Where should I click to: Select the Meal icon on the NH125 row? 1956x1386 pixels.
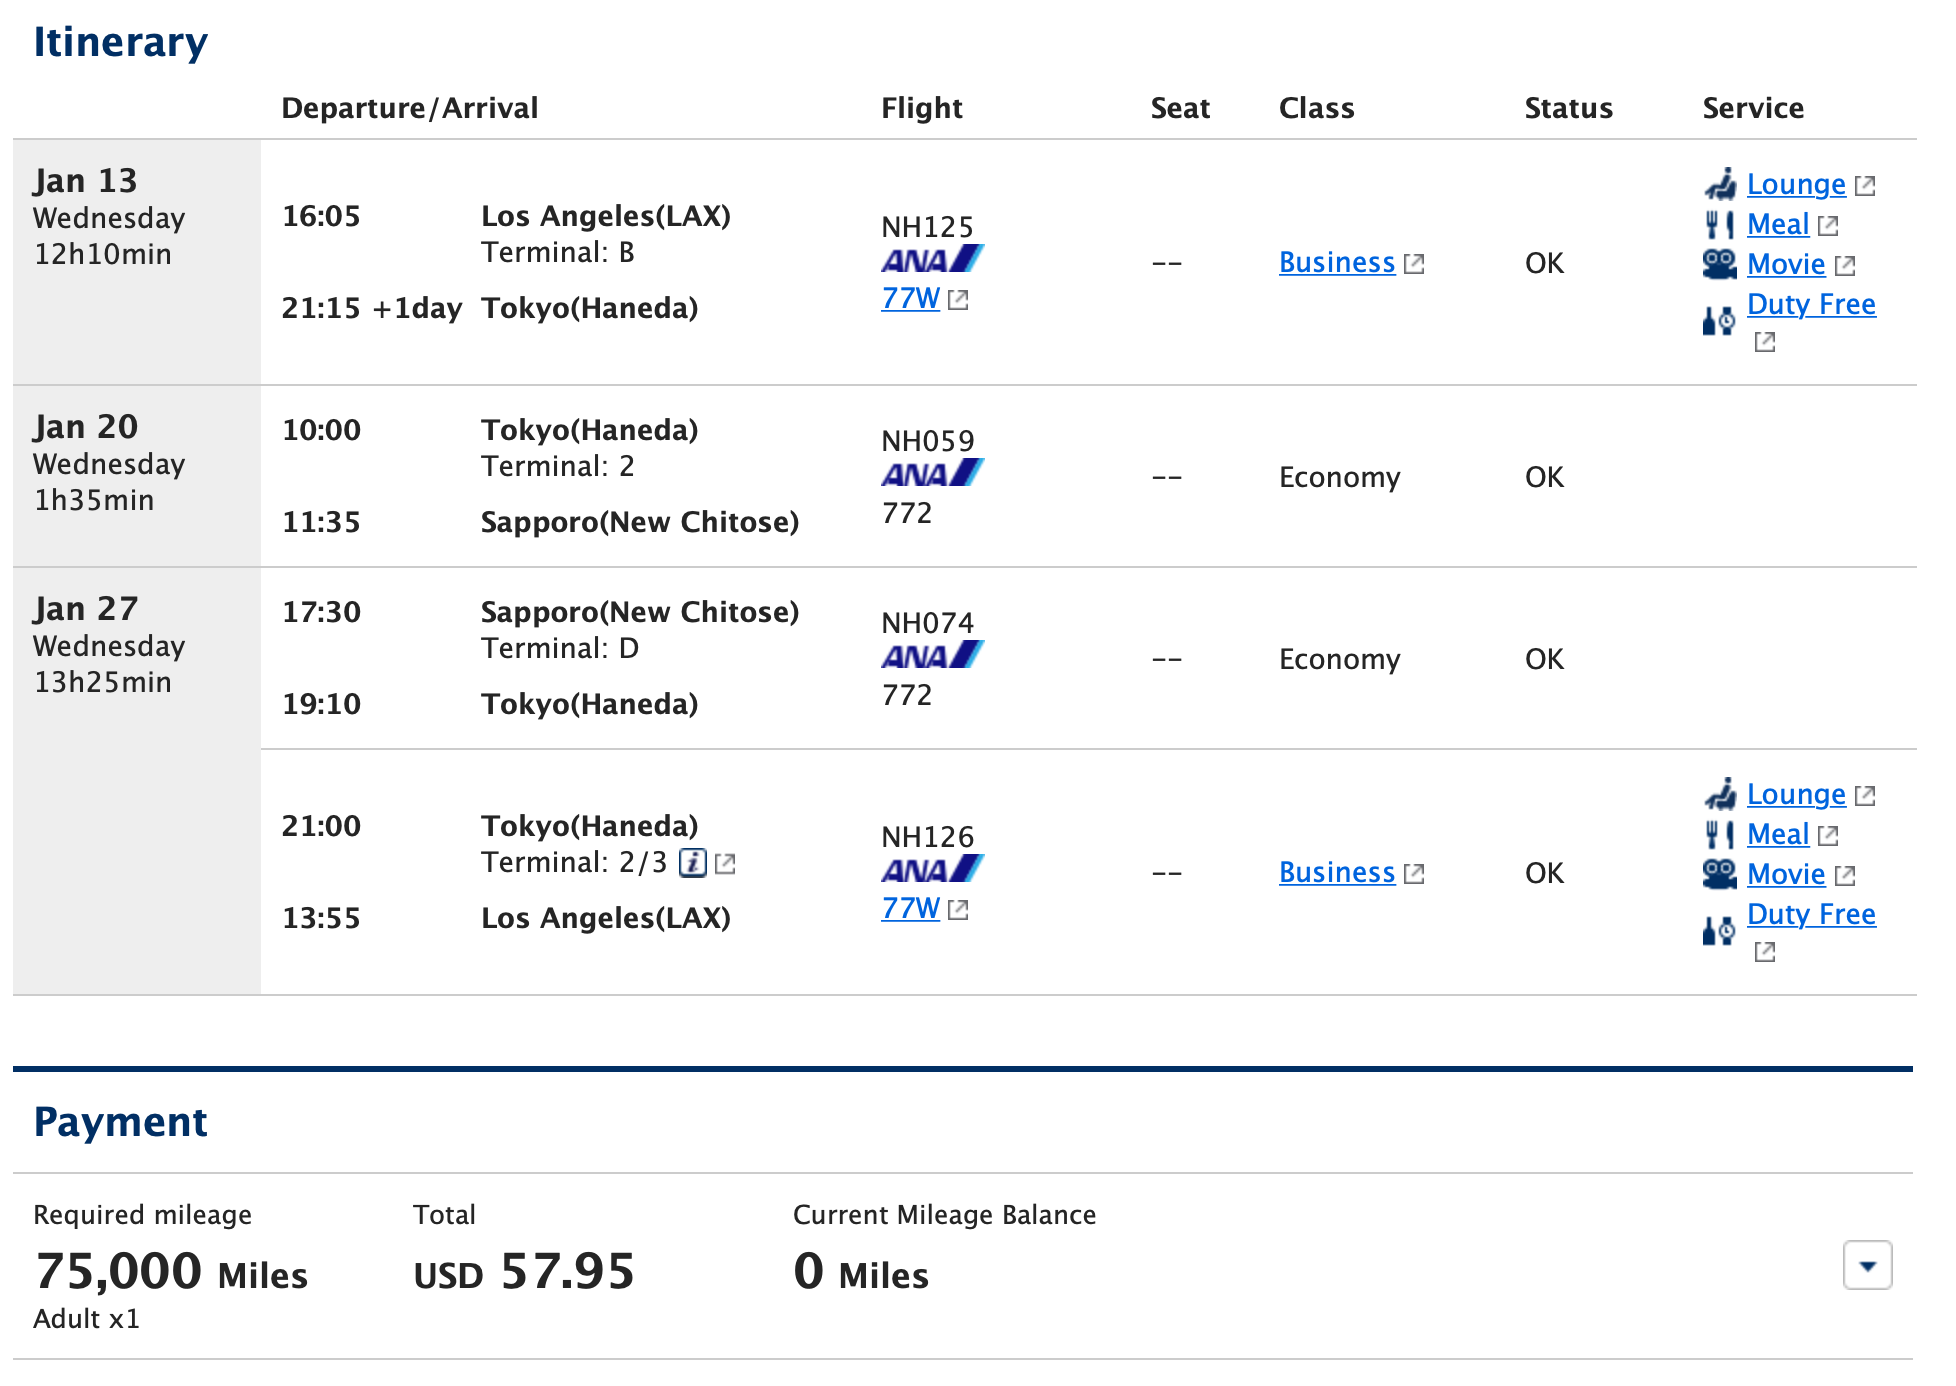click(1721, 224)
